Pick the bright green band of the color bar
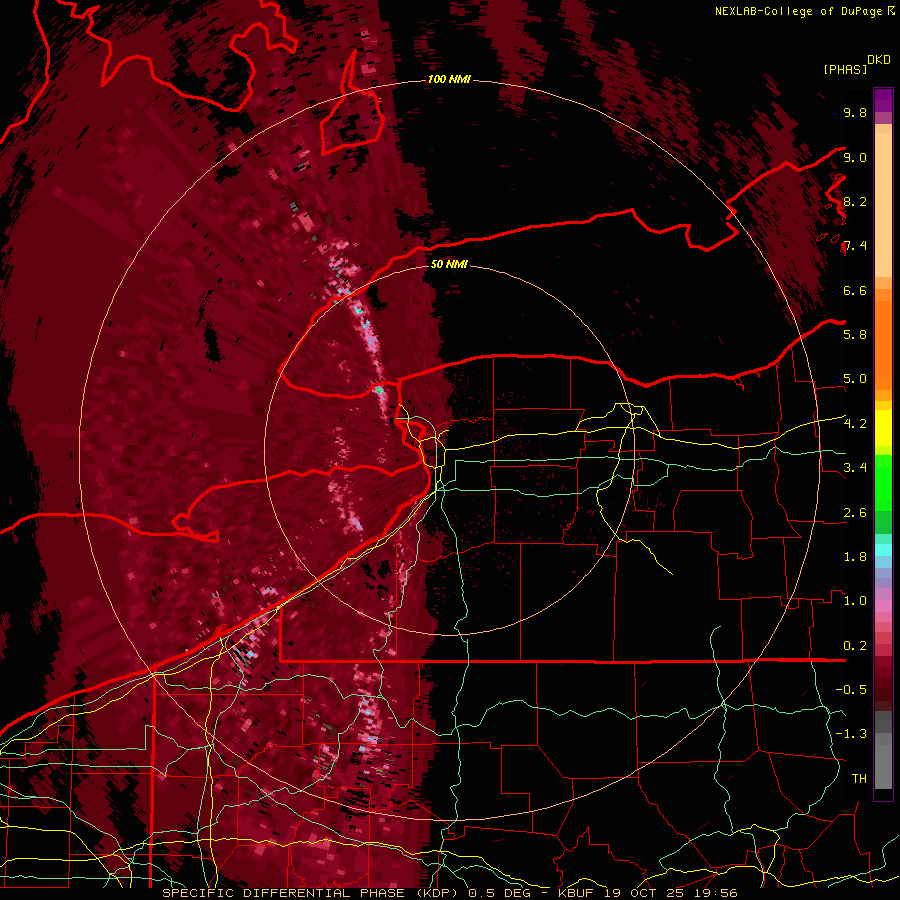The height and width of the screenshot is (900, 900). click(x=883, y=482)
